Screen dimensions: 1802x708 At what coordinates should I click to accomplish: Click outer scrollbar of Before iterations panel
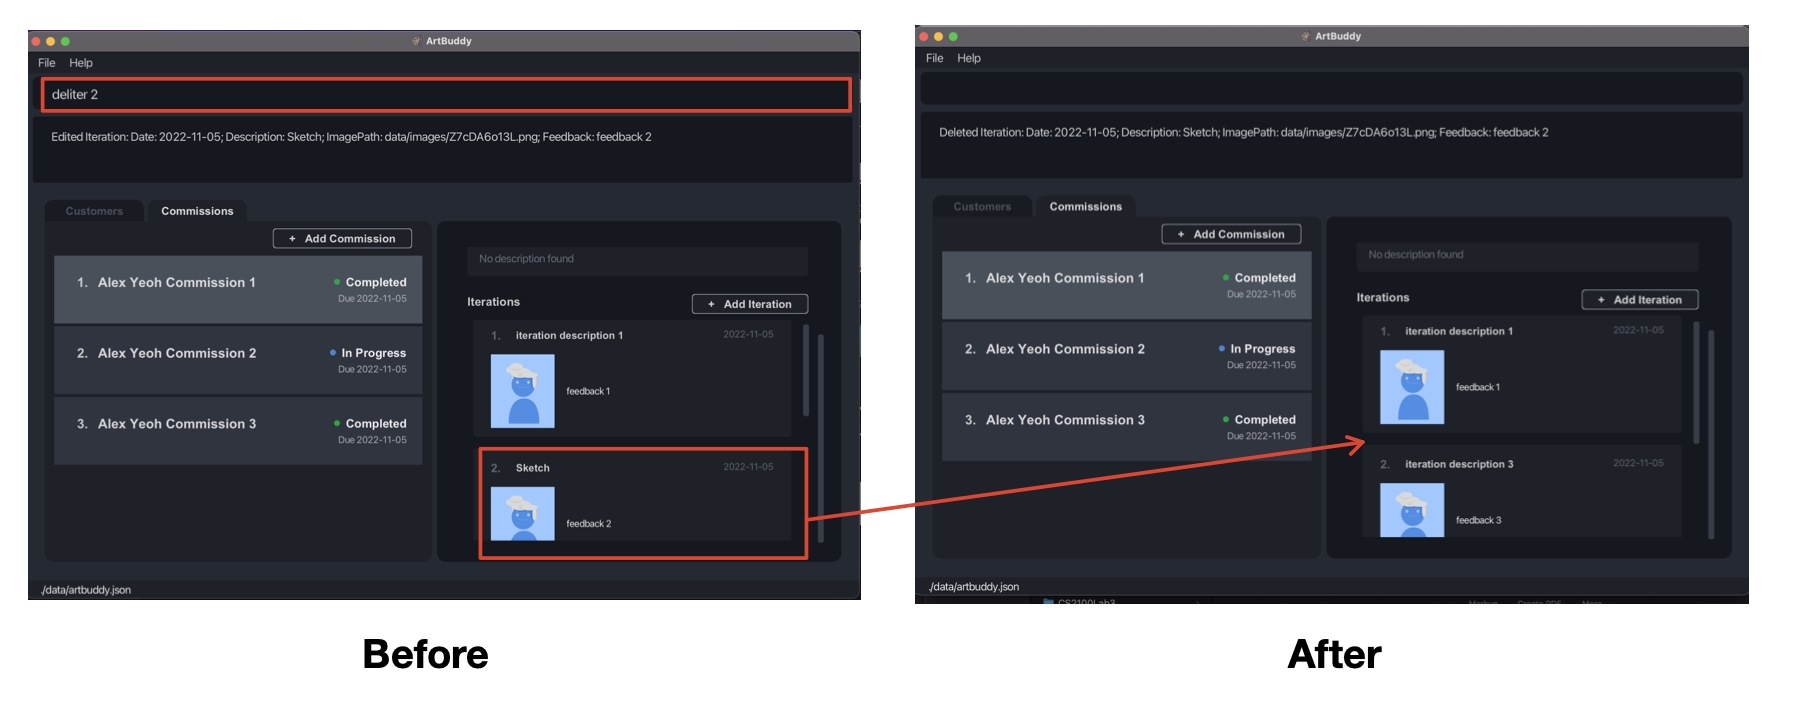(821, 438)
